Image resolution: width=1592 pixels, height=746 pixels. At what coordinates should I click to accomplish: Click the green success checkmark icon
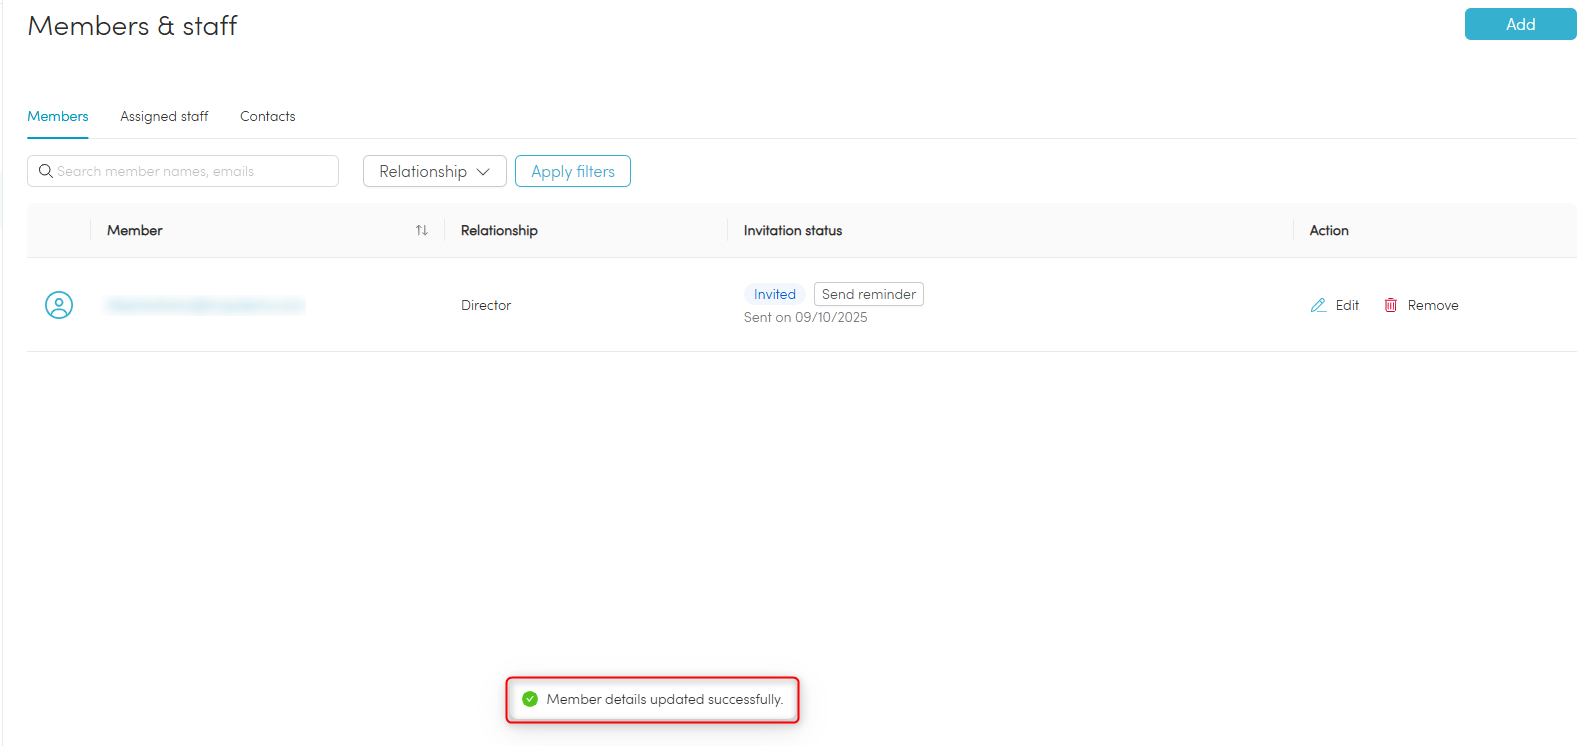click(530, 699)
